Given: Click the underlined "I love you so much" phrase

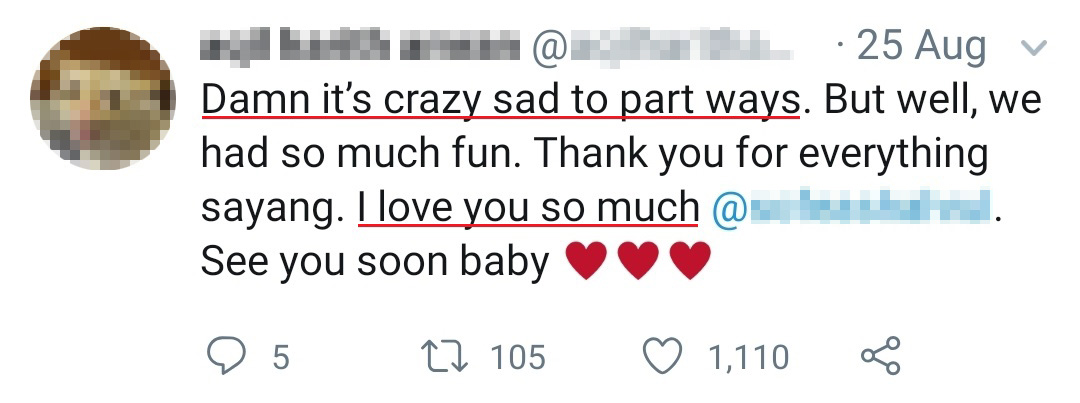Looking at the screenshot, I should pyautogui.click(x=527, y=207).
